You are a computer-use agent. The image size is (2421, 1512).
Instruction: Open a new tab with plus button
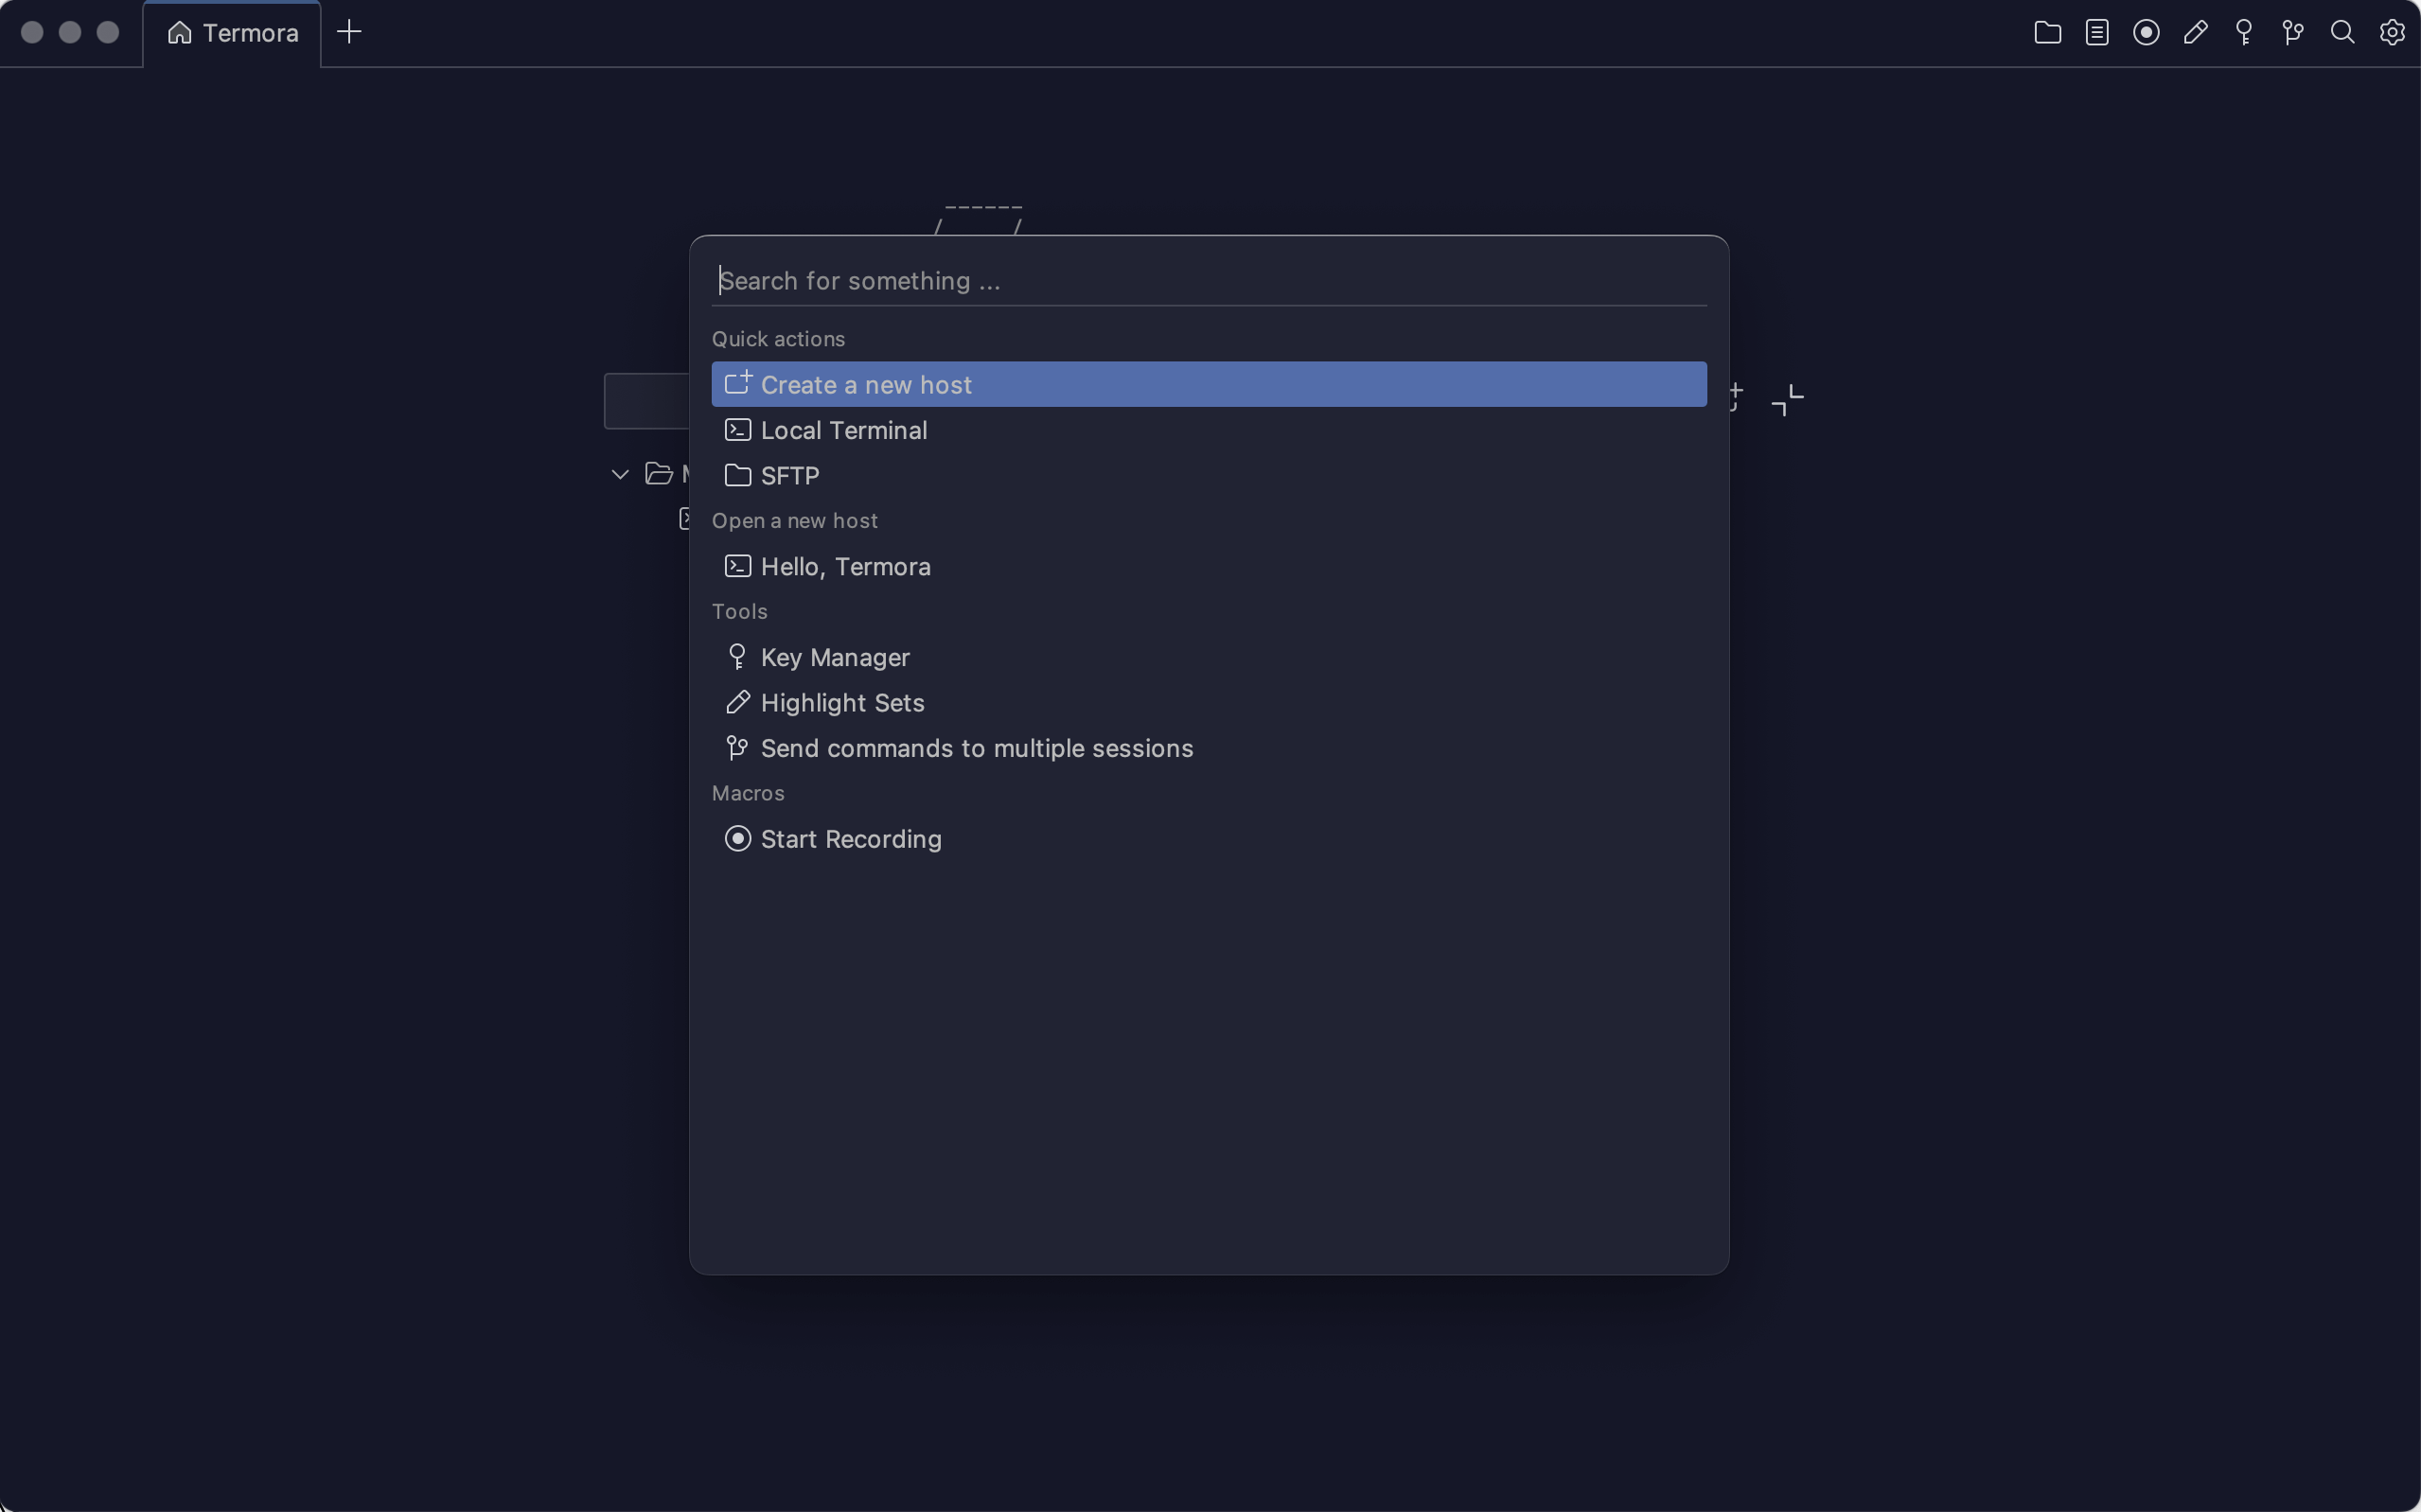click(349, 33)
